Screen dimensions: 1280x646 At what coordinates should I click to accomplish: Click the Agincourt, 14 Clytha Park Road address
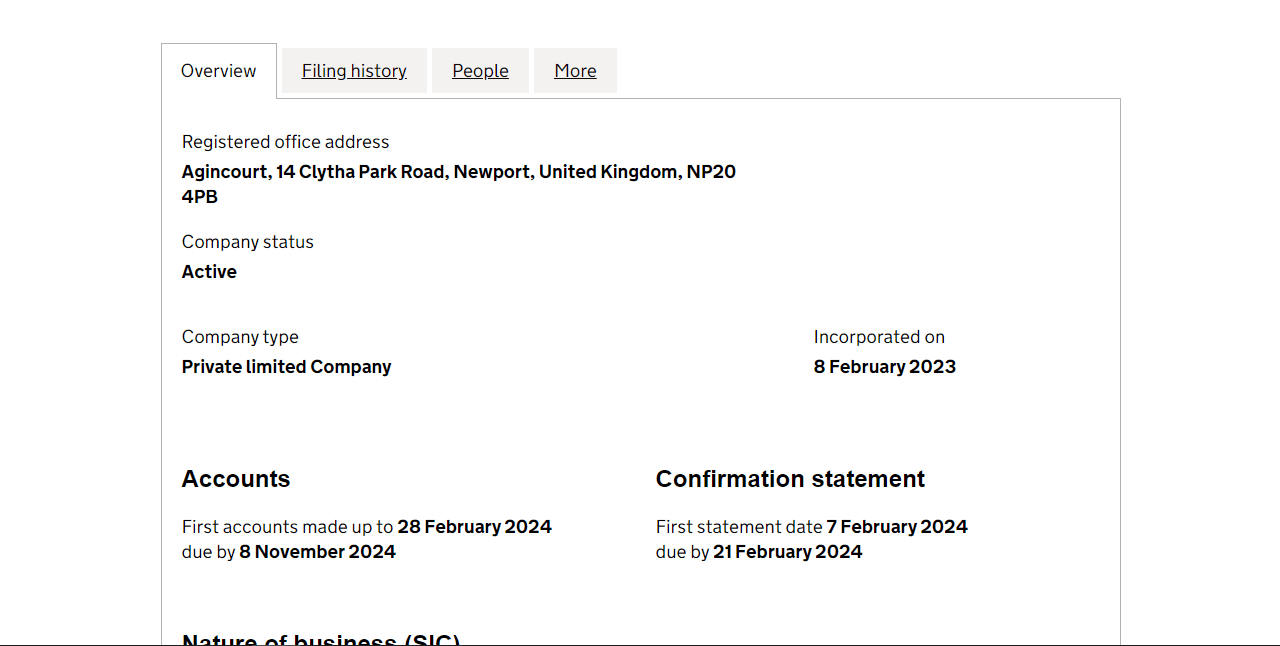point(458,172)
